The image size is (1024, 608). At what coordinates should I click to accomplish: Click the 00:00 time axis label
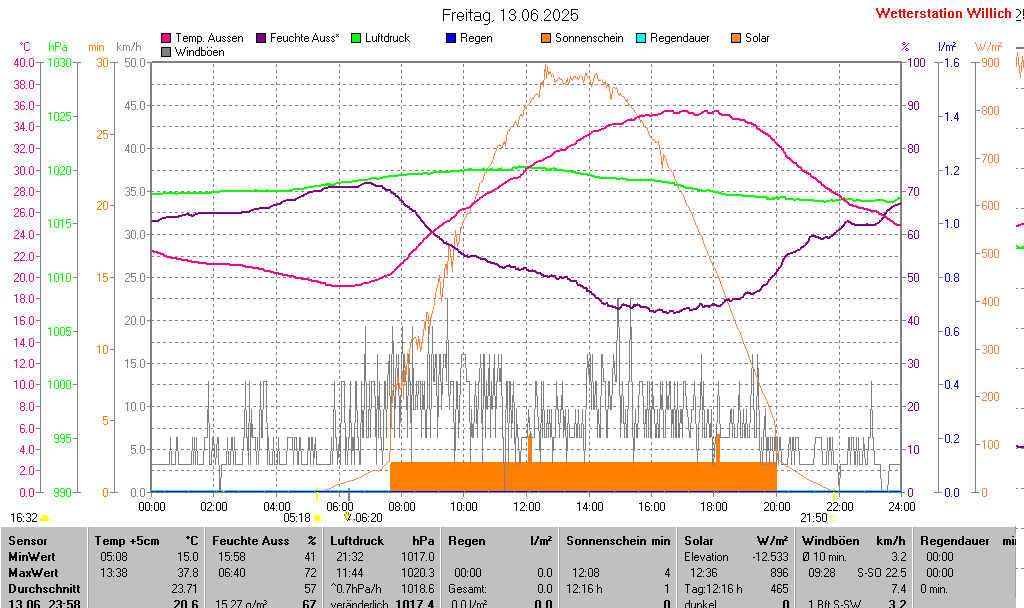point(152,506)
